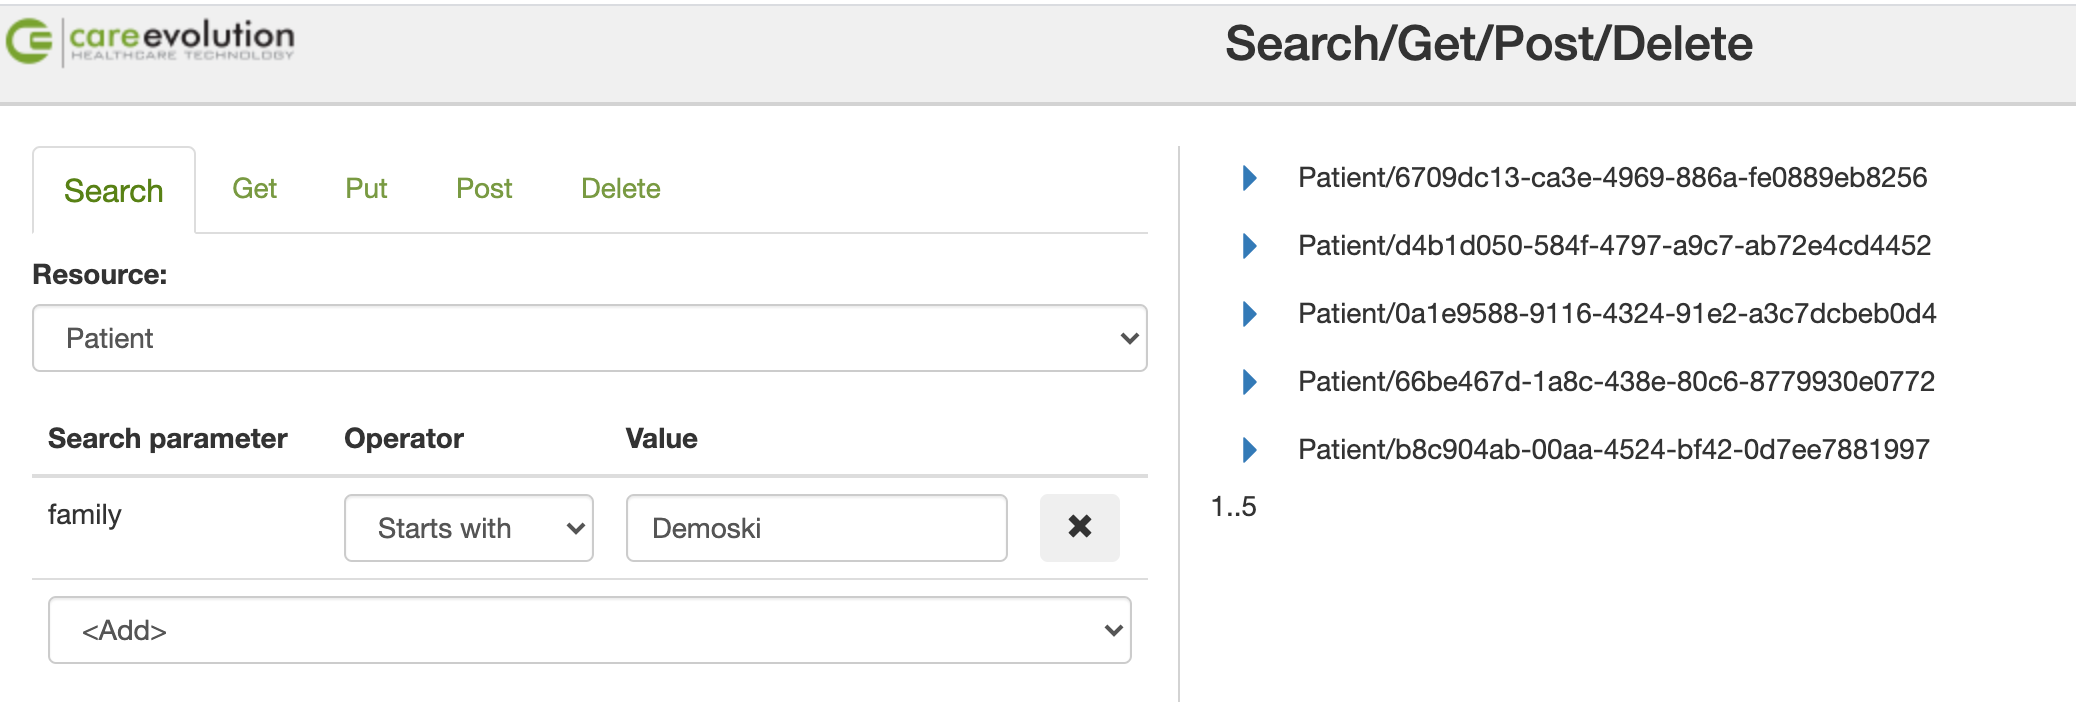Open Patient/6709dc13-ca3e-4969 result link
This screenshot has width=2076, height=702.
click(x=1612, y=178)
